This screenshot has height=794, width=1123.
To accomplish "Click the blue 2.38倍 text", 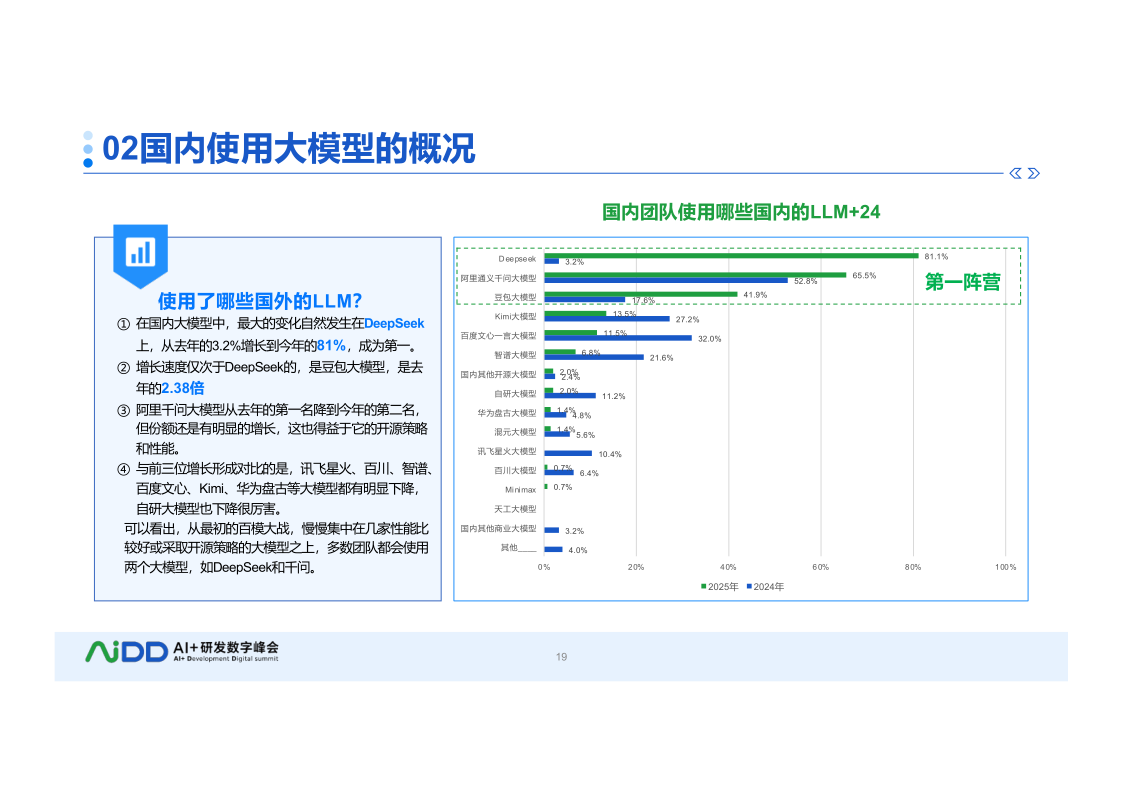I will point(183,388).
